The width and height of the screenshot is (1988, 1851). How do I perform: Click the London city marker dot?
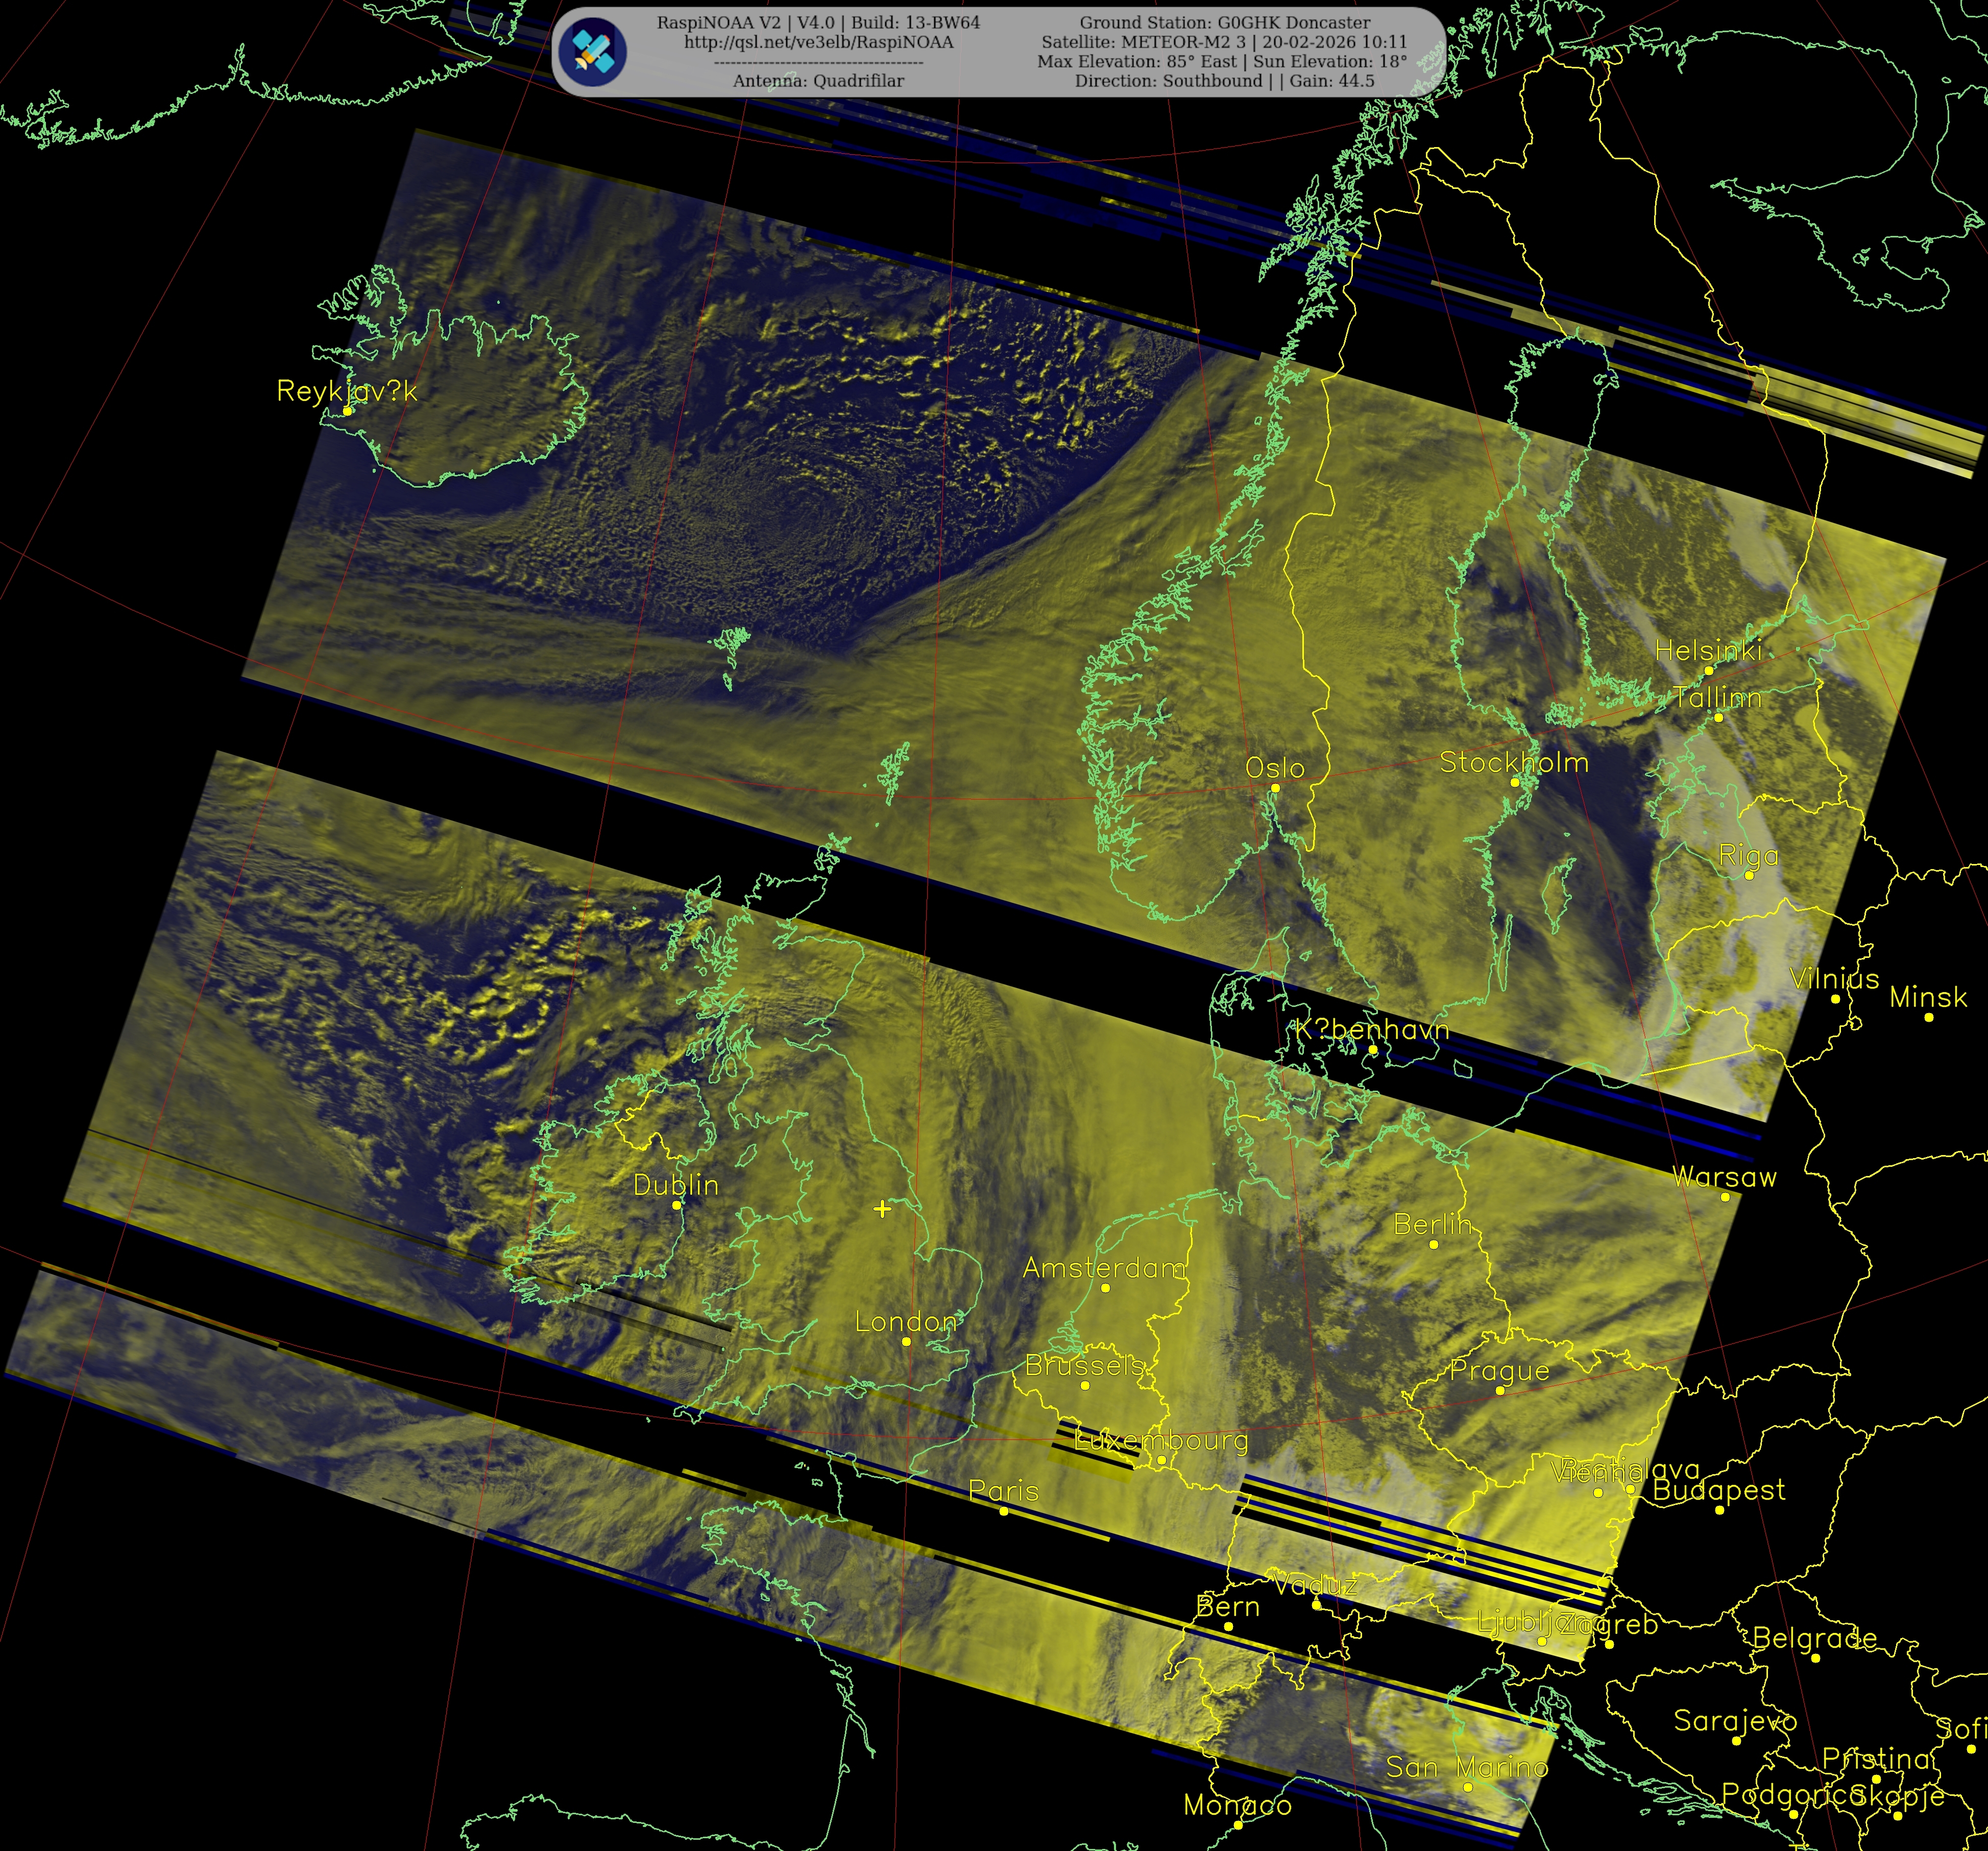[906, 1342]
